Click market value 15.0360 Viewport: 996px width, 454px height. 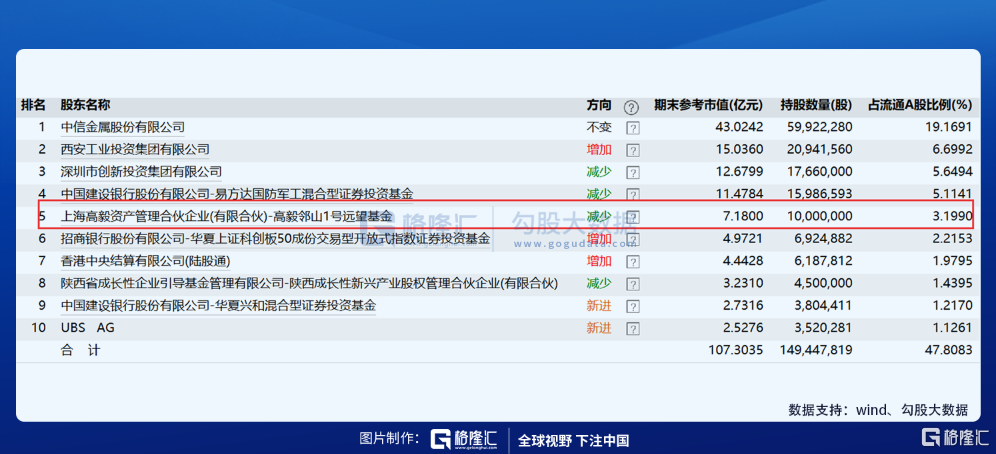[x=740, y=149]
